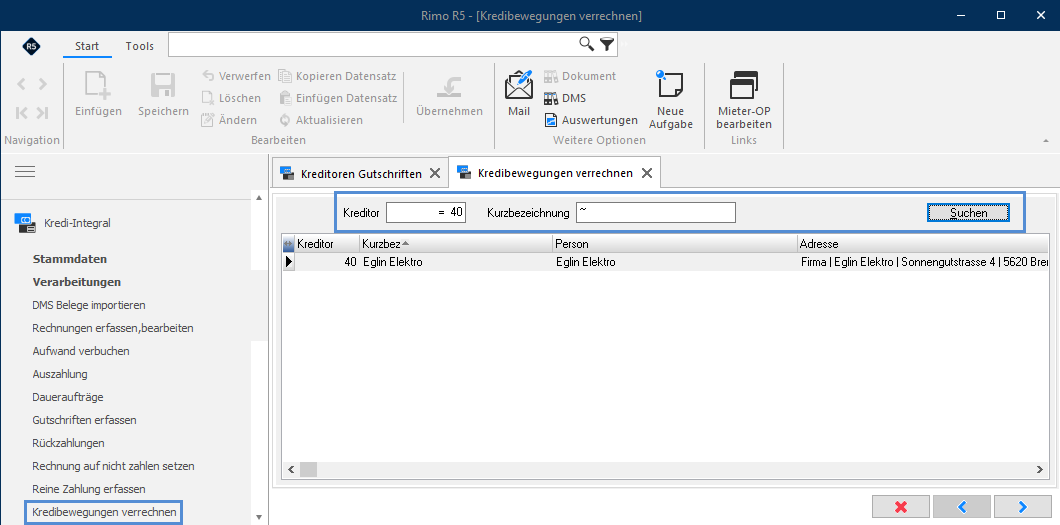Go to previous record navigation arrow
The width and height of the screenshot is (1060, 525).
click(22, 84)
